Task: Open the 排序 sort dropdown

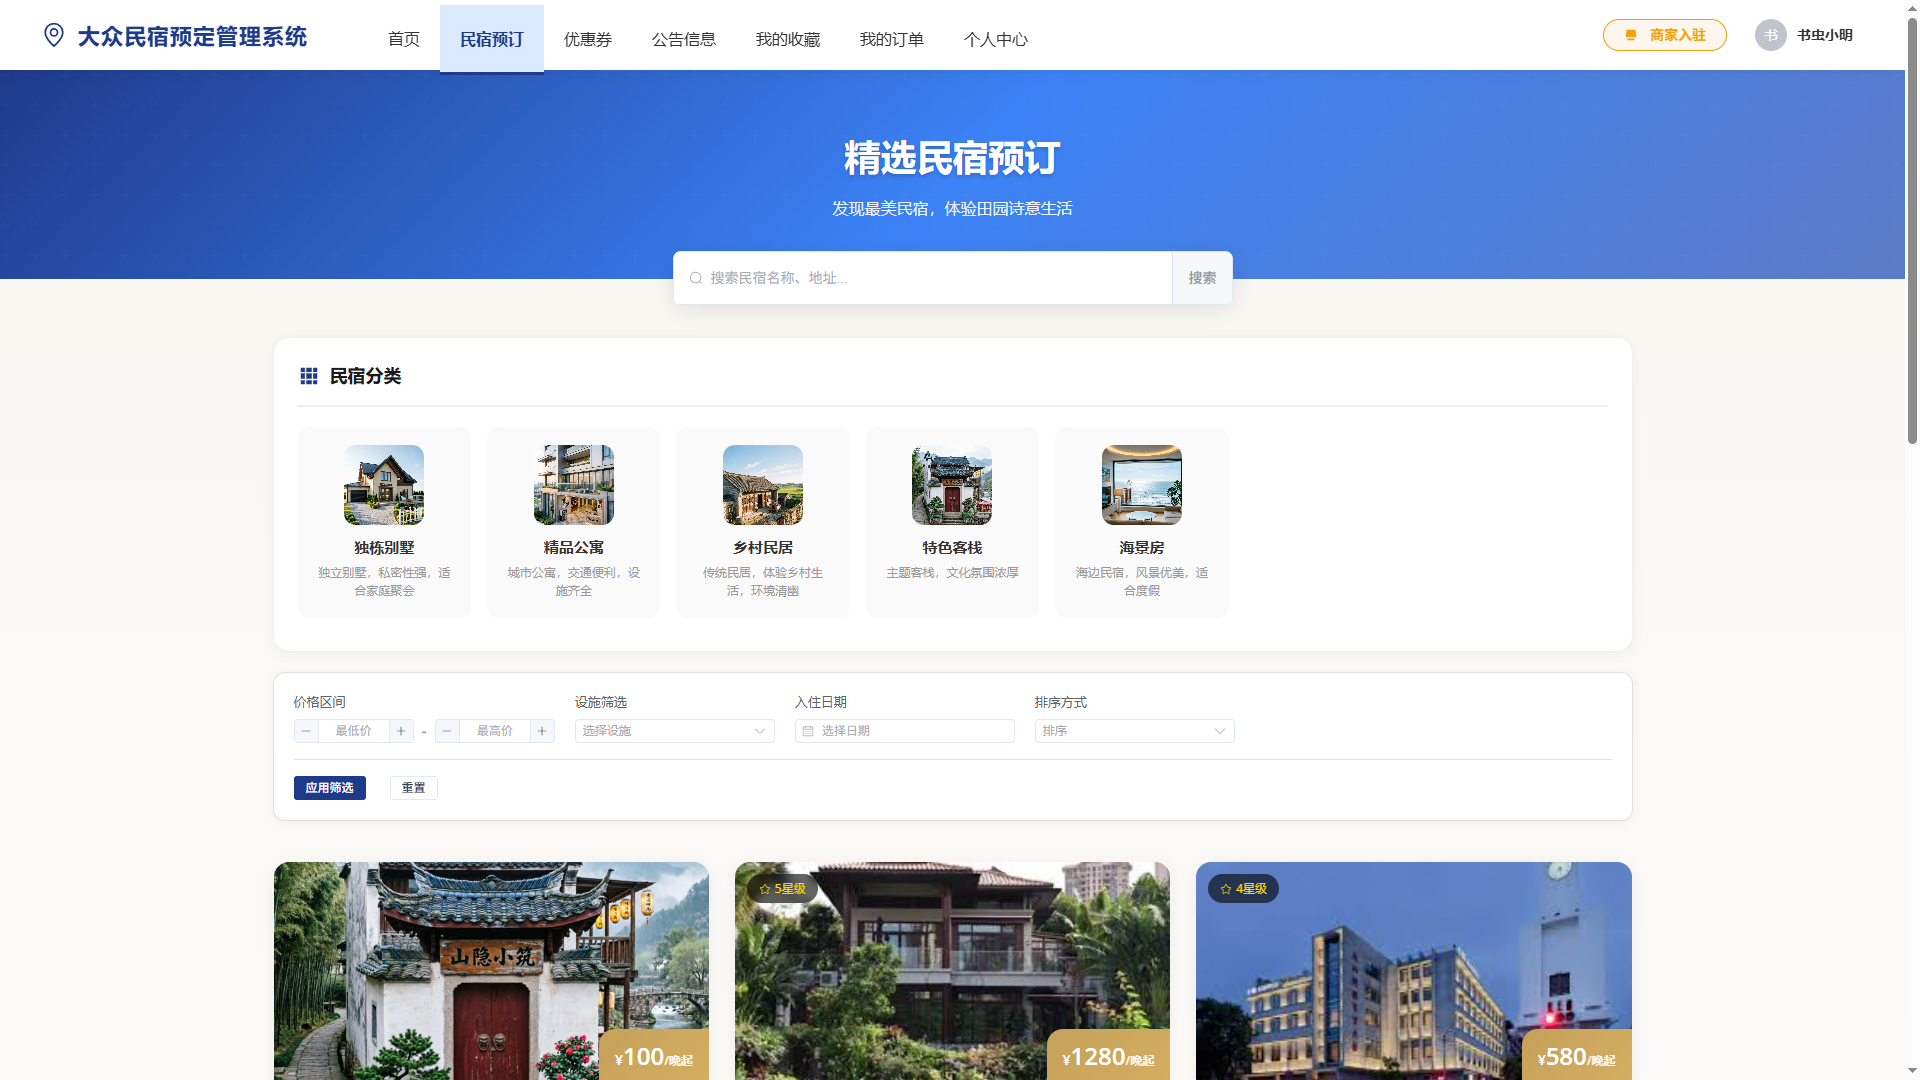Action: click(x=1135, y=731)
